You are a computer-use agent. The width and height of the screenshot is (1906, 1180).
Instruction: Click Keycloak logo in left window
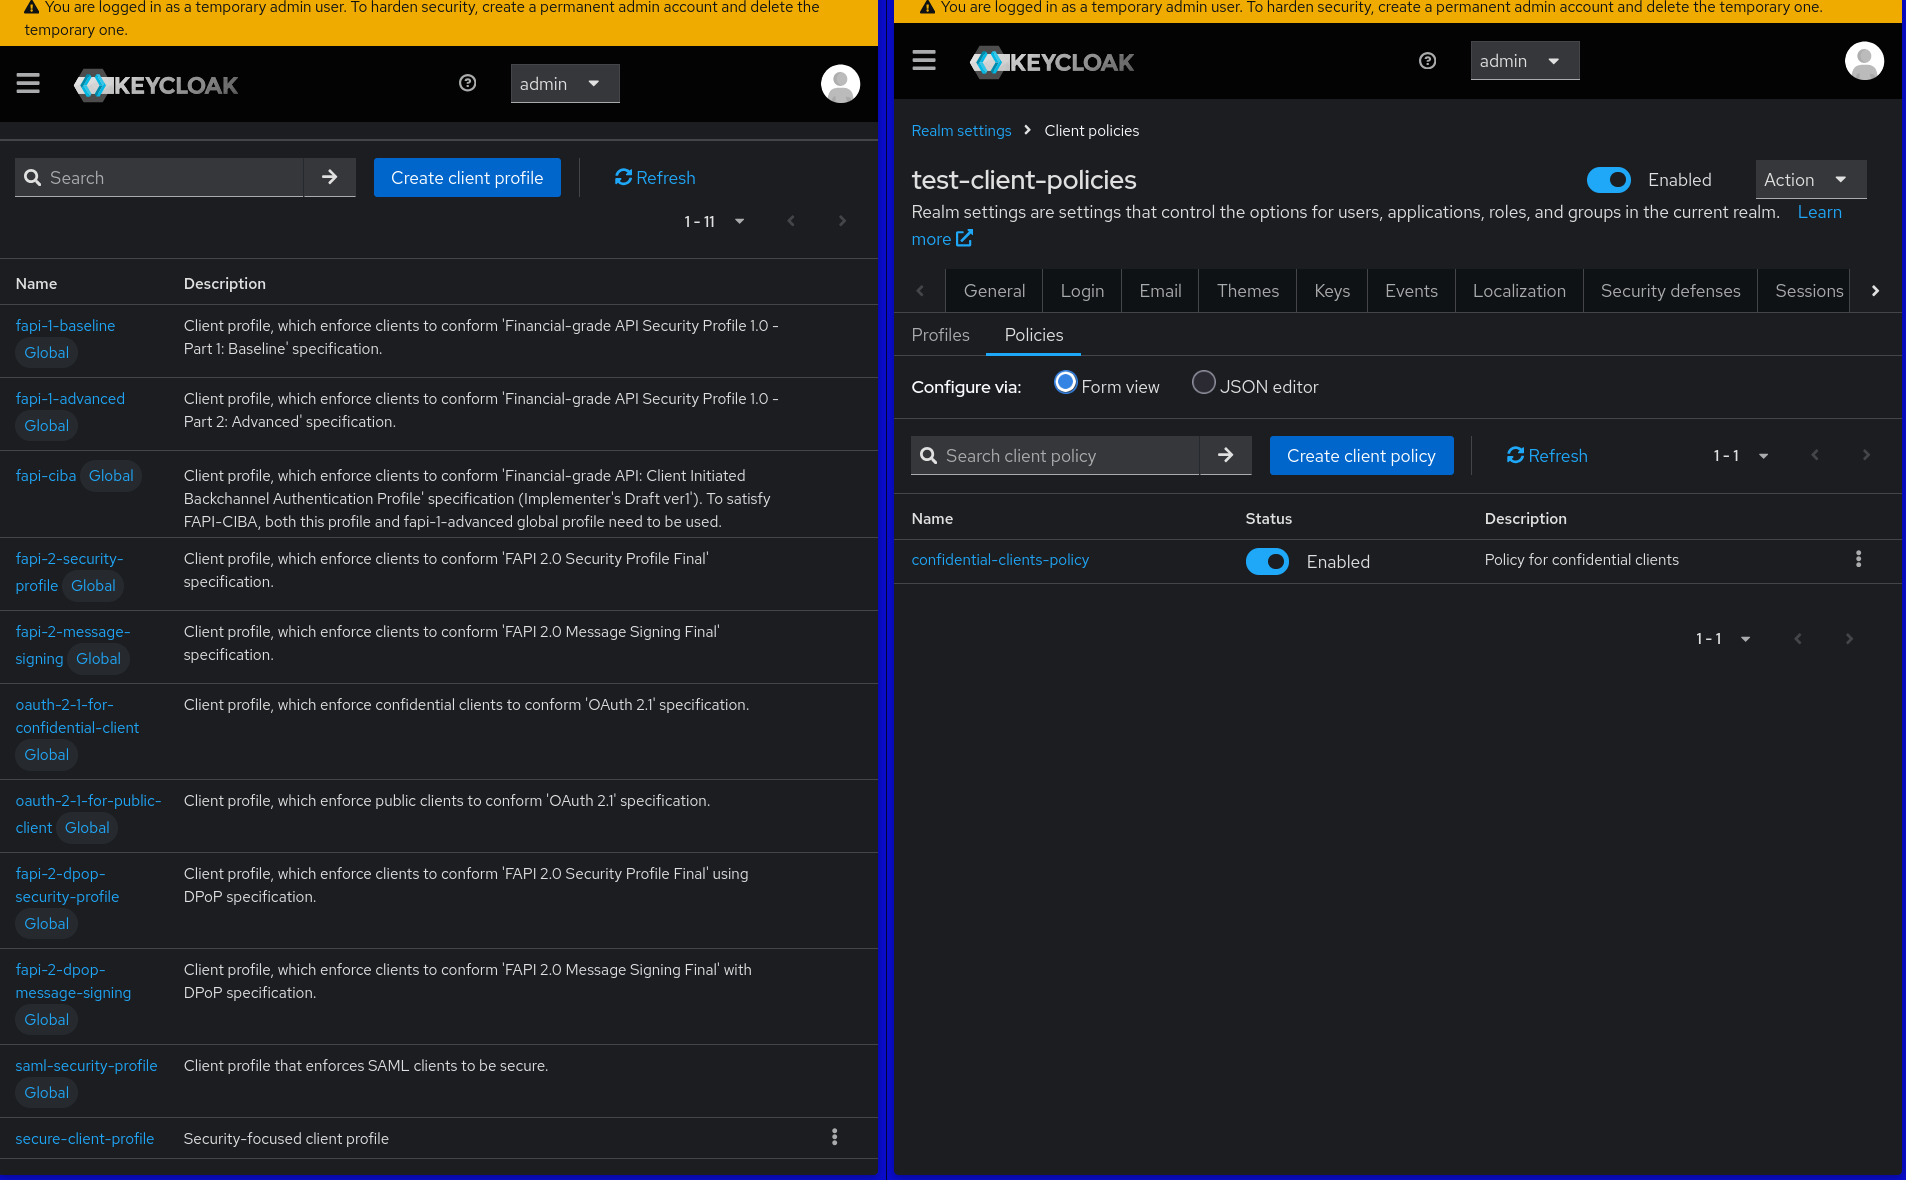[156, 85]
